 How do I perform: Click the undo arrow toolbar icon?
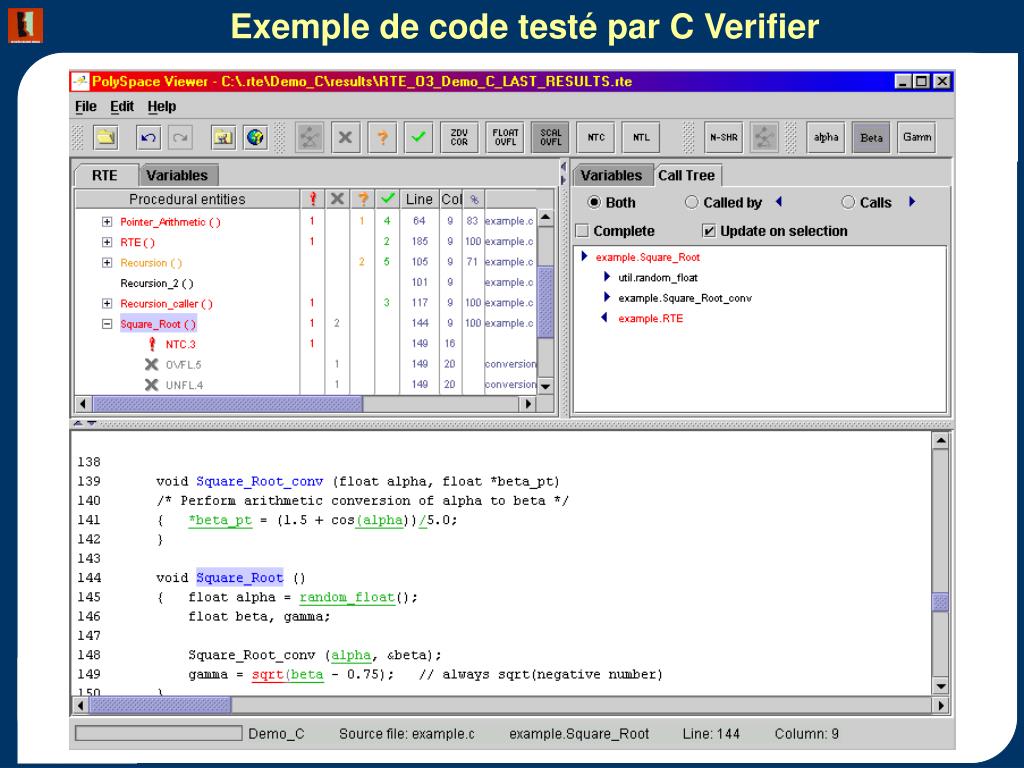point(149,137)
